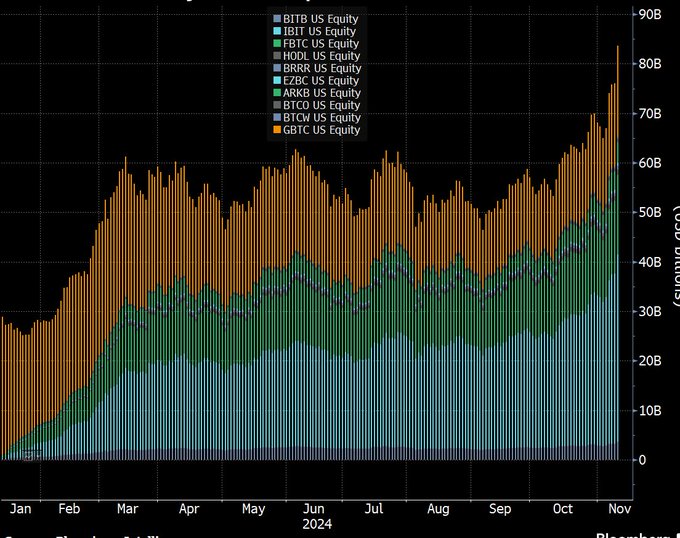Click the Aug x-axis label
680x538 pixels.
pos(438,509)
